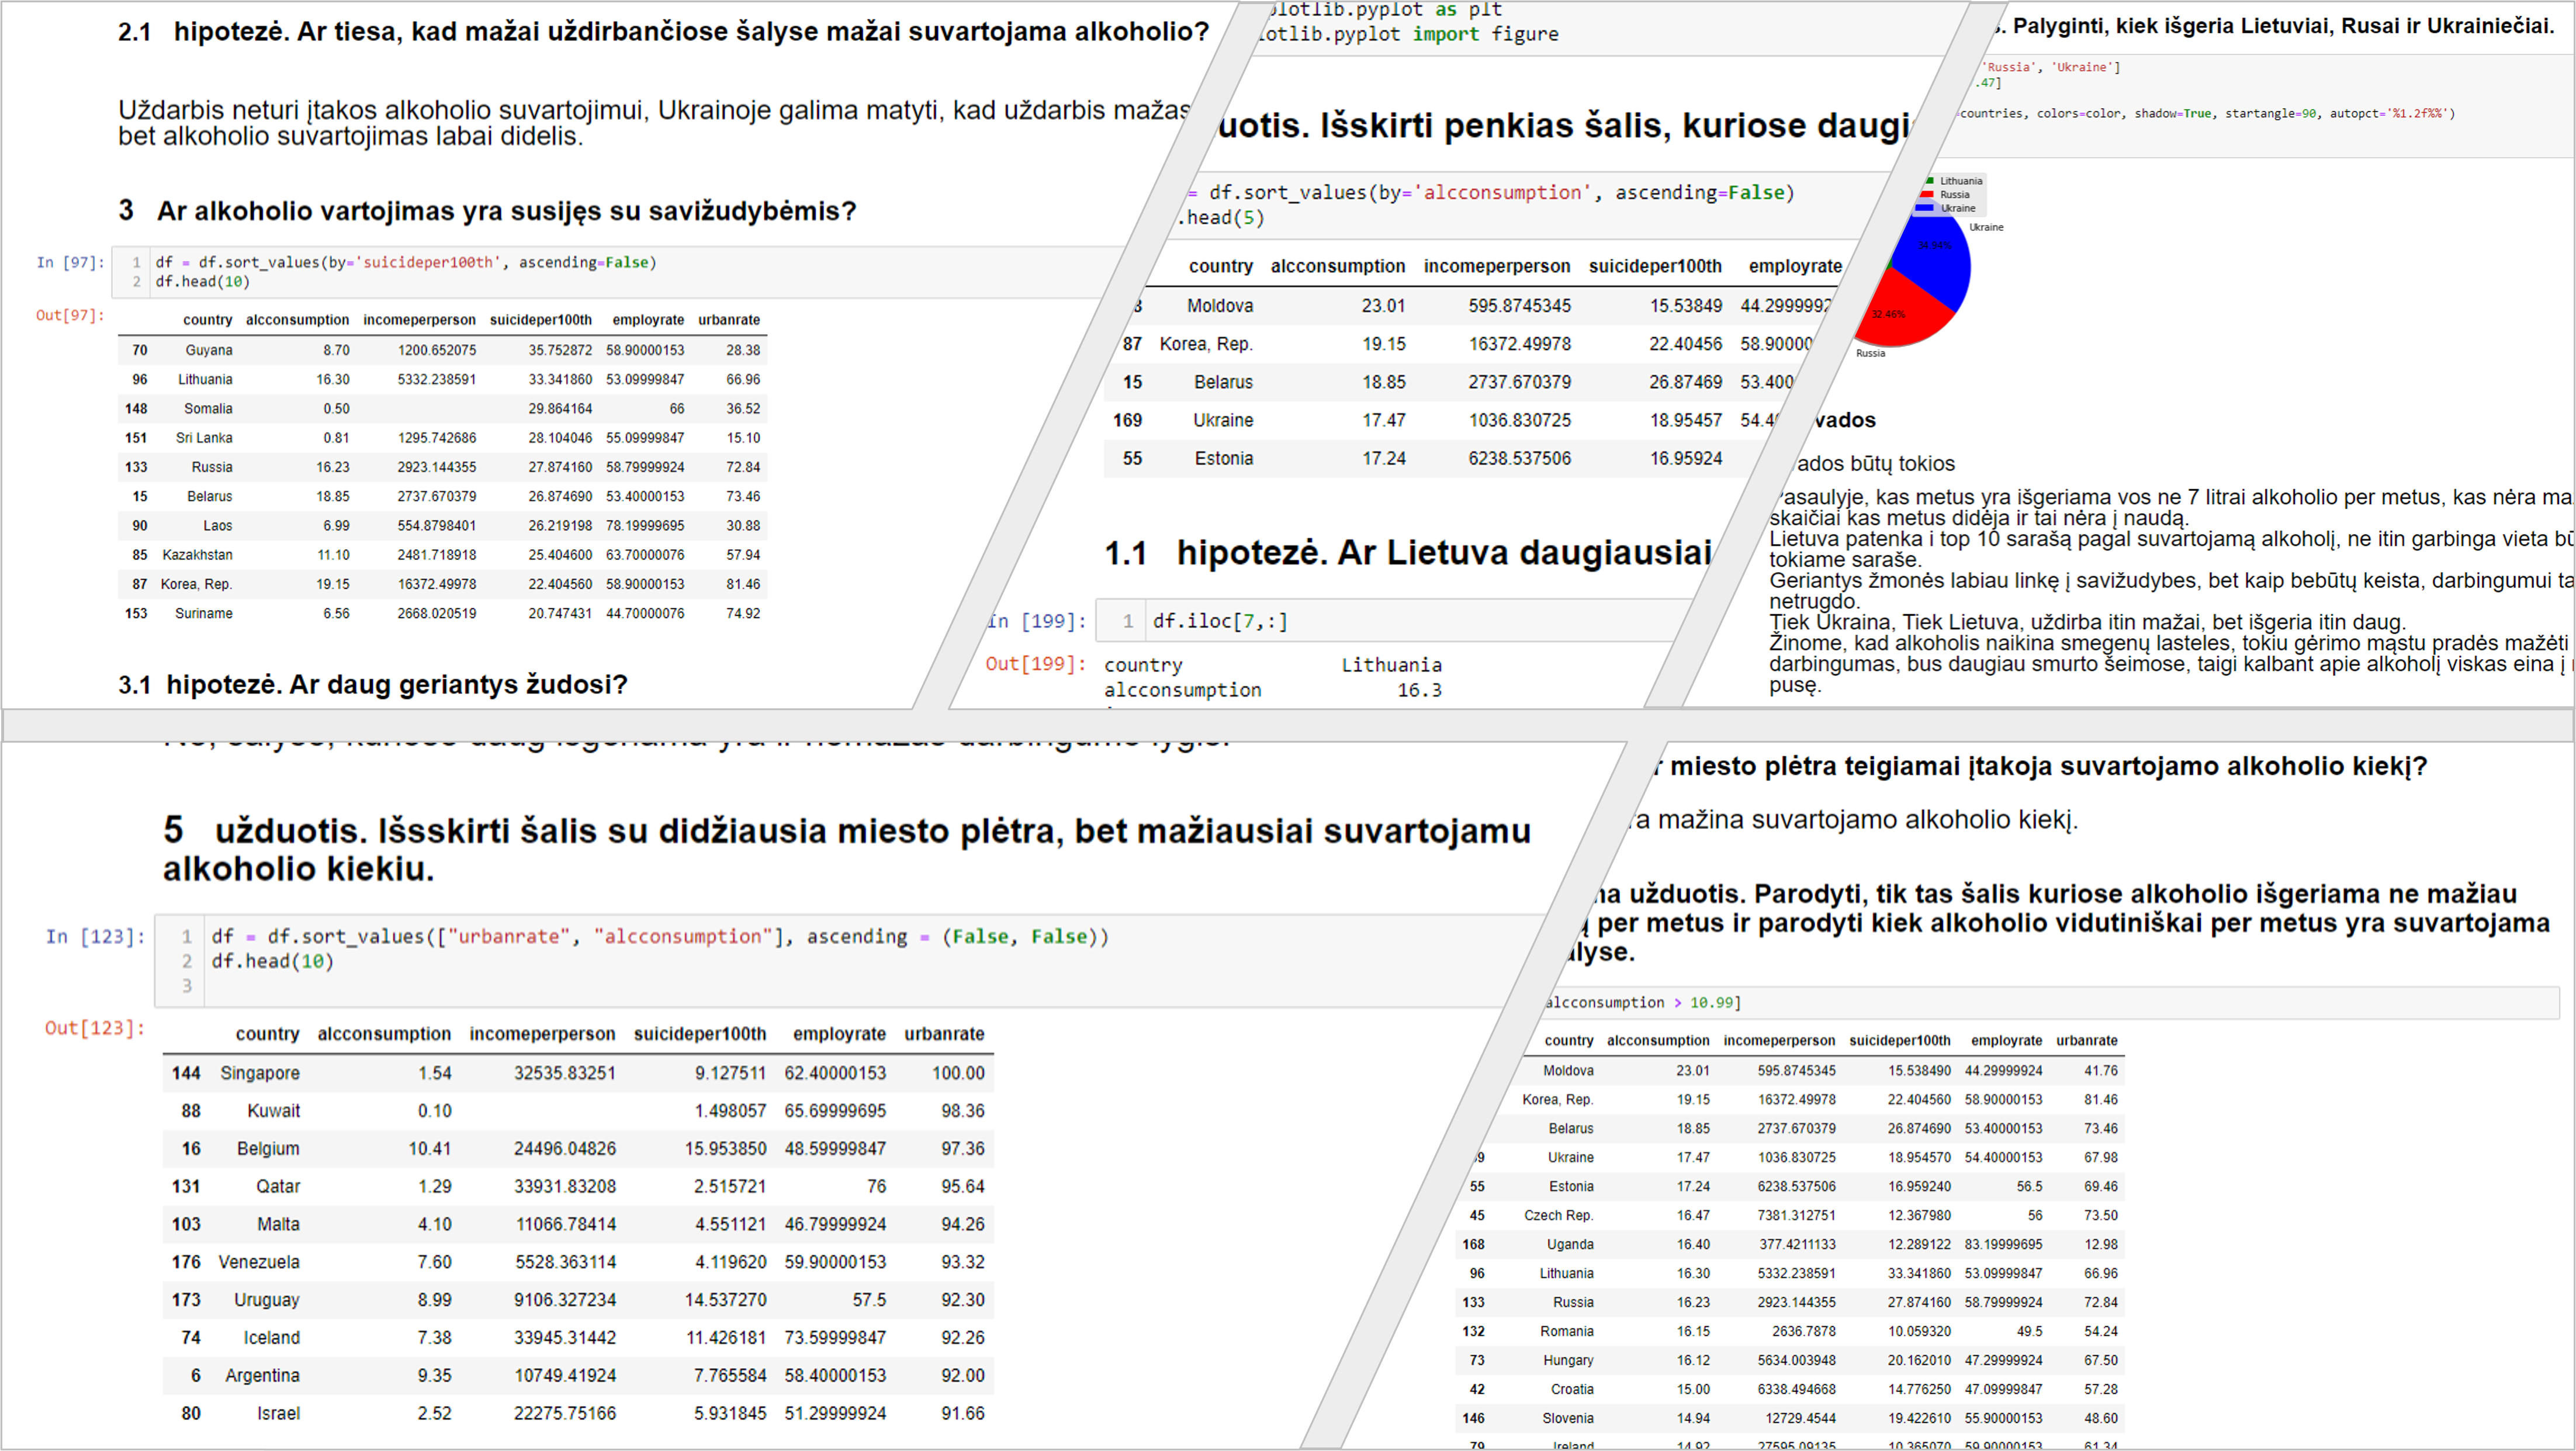The height and width of the screenshot is (1451, 2576).
Task: Click the In [199] prompt label
Action: pos(1040,621)
